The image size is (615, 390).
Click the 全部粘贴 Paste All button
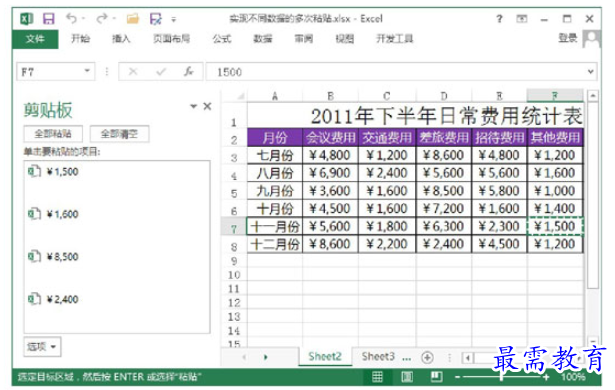(53, 134)
